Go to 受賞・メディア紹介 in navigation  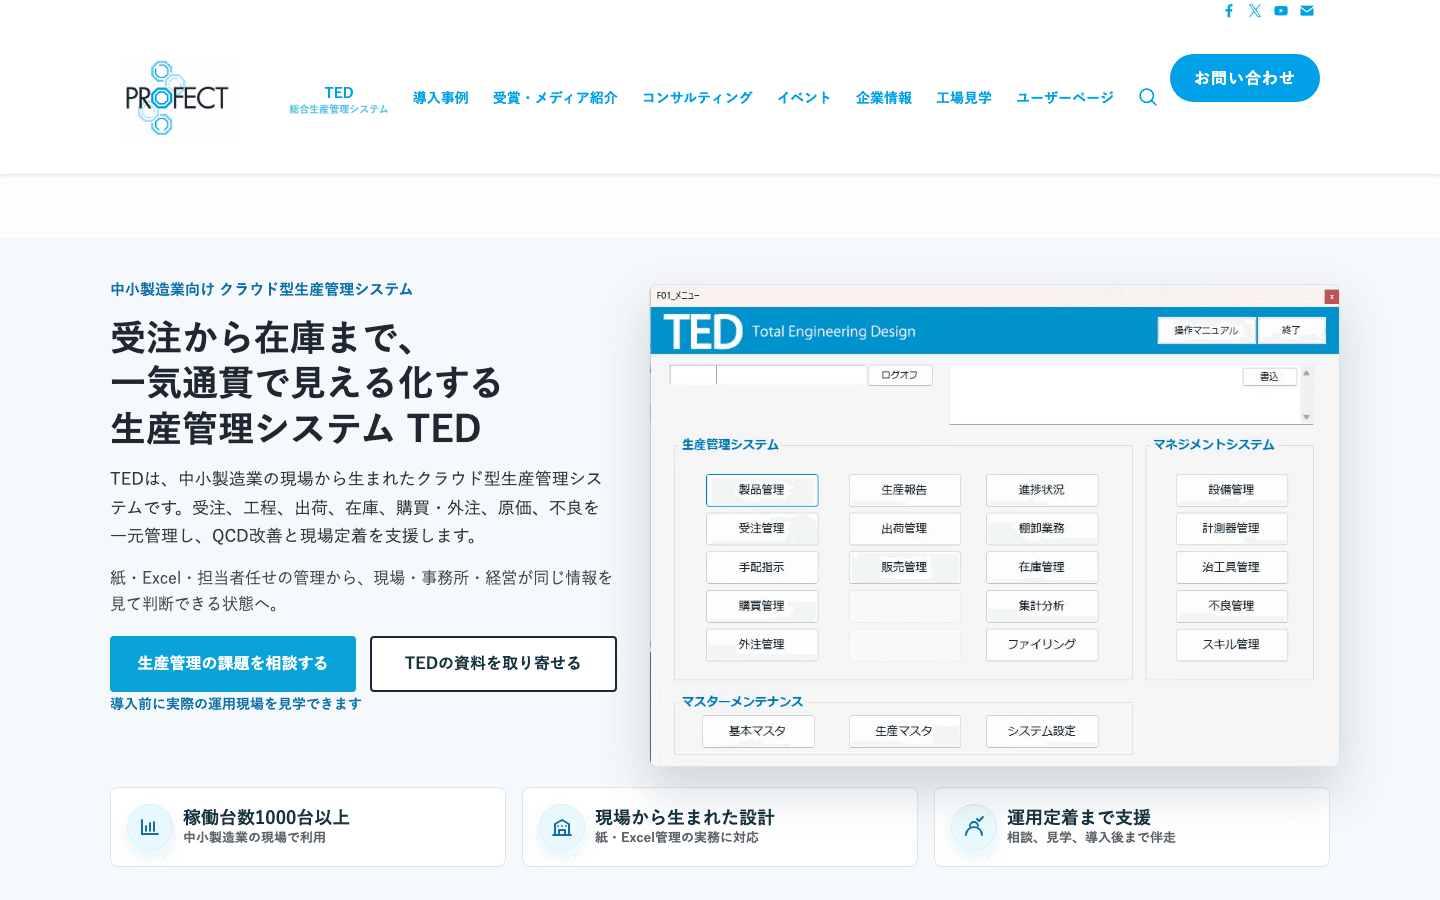click(x=555, y=98)
